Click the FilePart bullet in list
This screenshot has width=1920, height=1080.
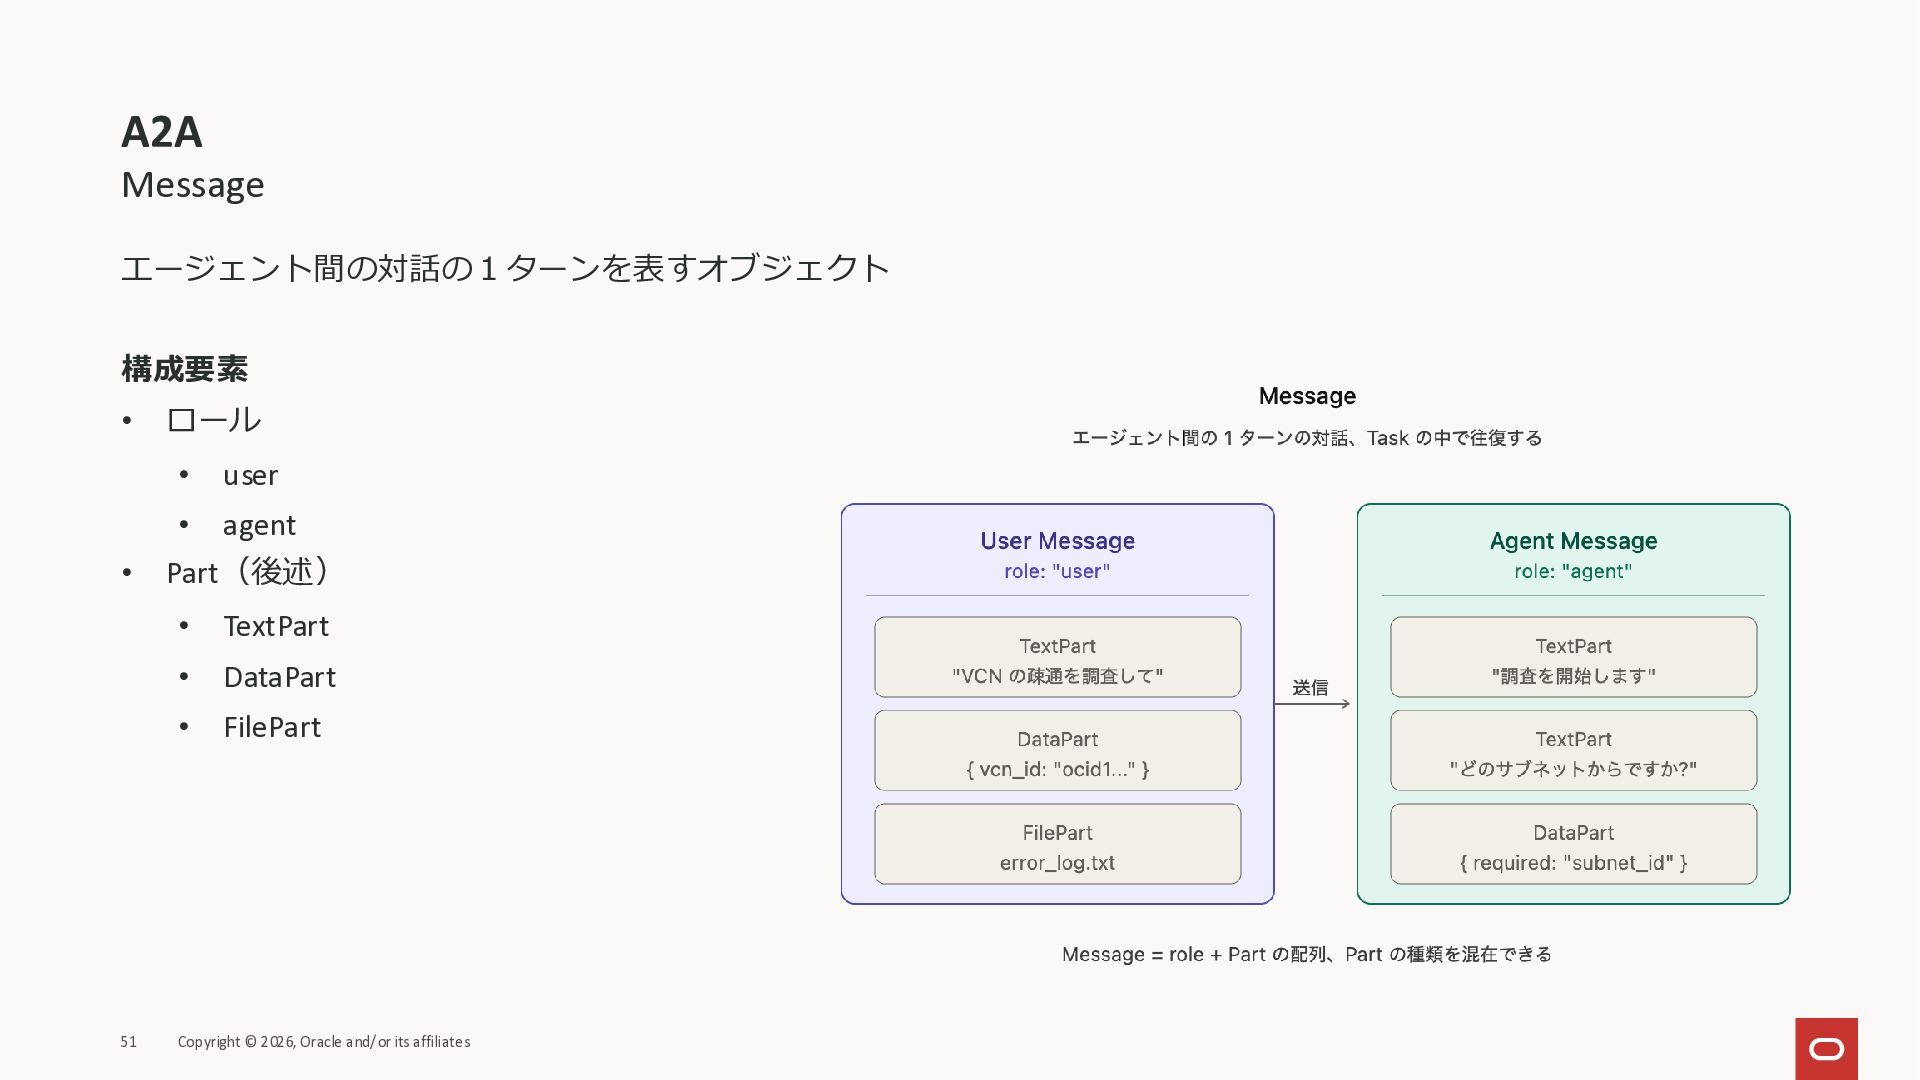(x=272, y=728)
